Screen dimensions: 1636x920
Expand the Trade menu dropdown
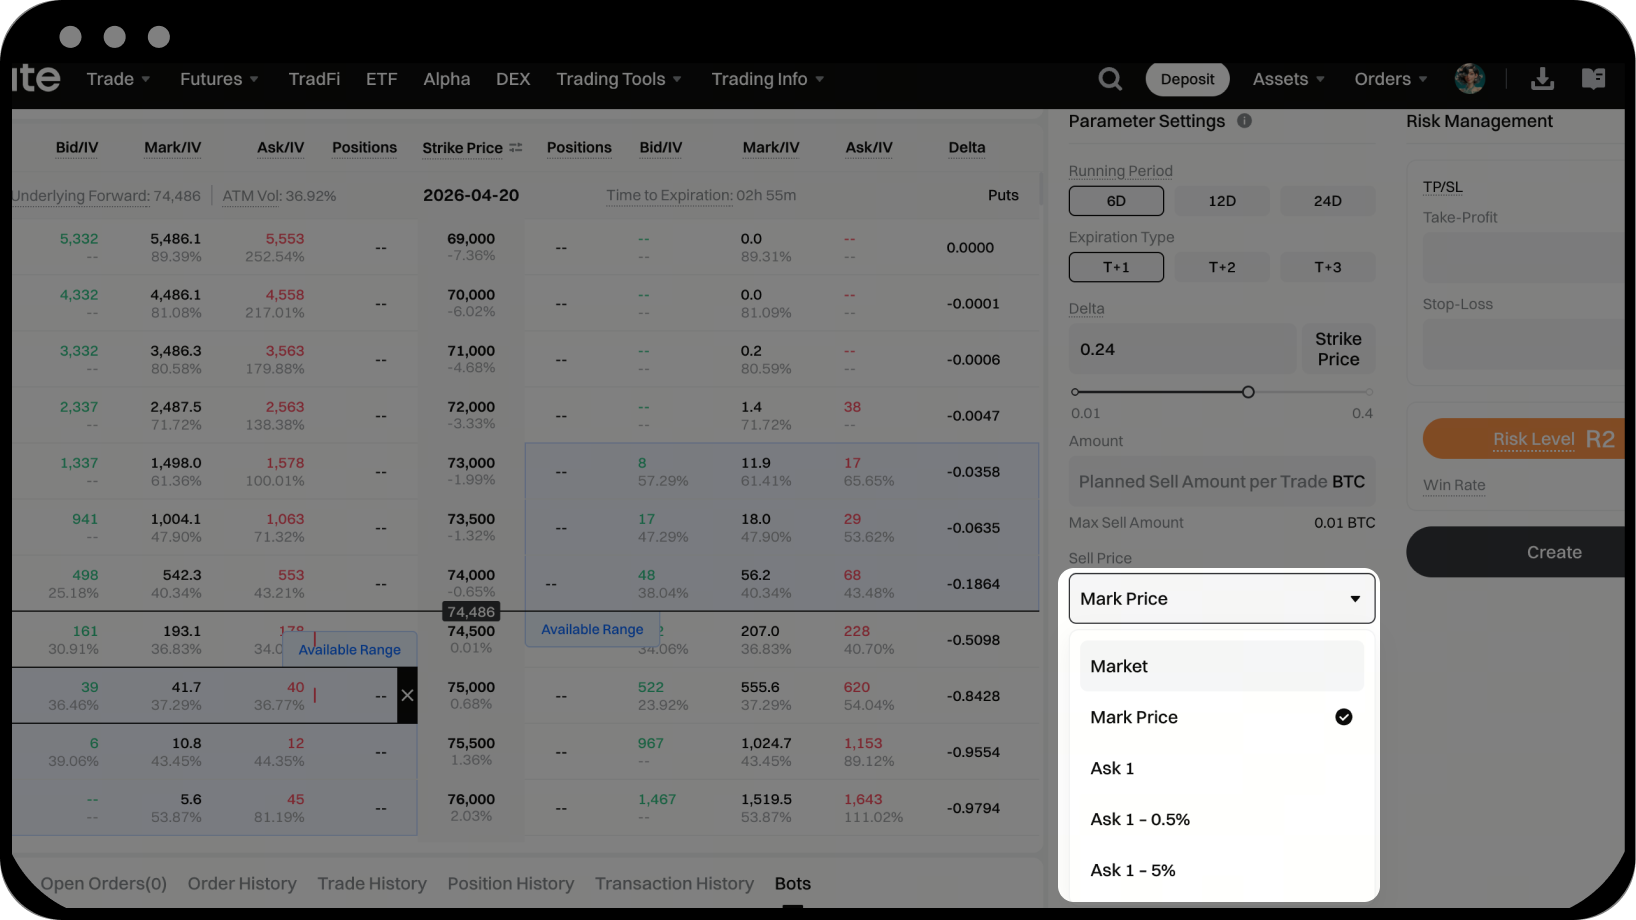click(118, 79)
